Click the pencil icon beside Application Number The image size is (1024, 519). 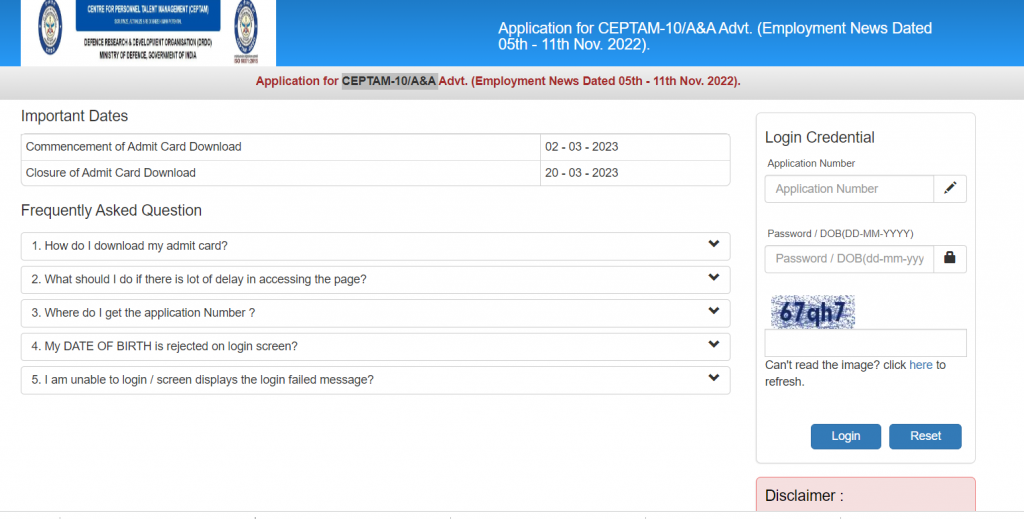tap(950, 189)
